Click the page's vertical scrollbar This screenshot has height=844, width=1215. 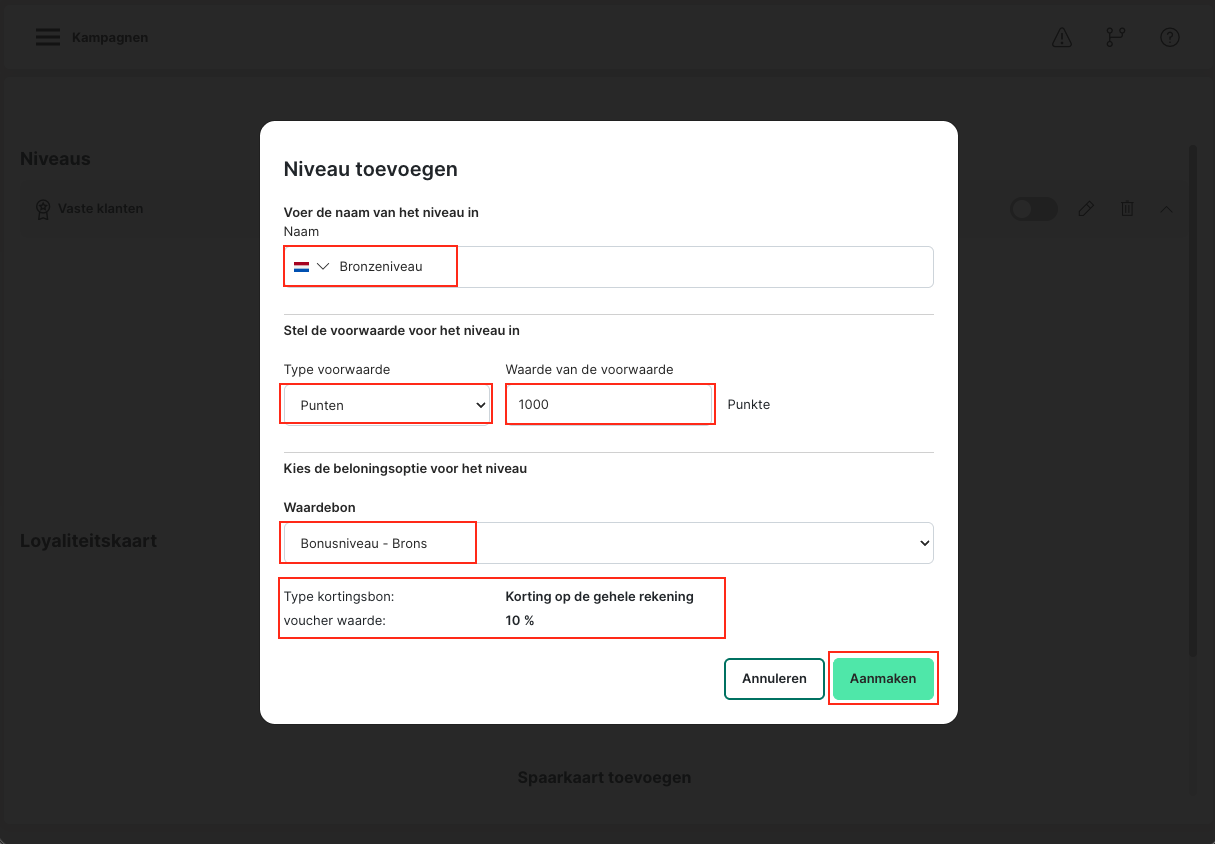point(1192,400)
